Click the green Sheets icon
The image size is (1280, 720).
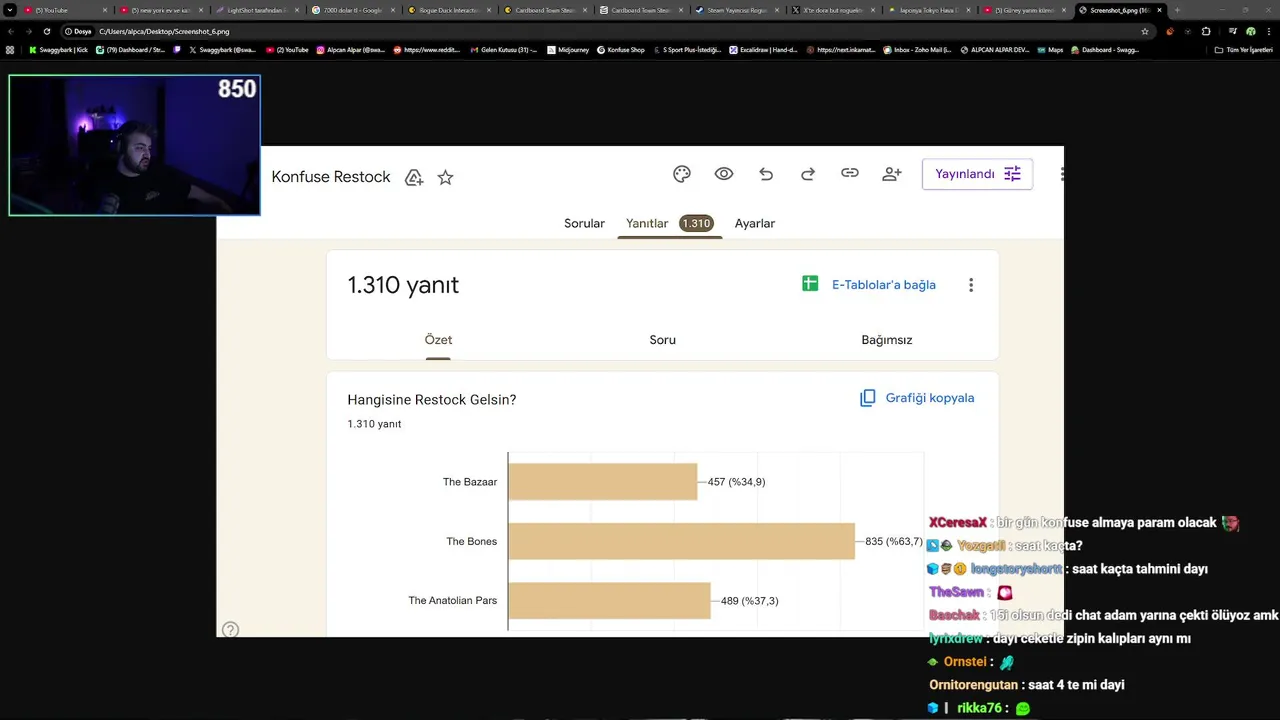(810, 284)
